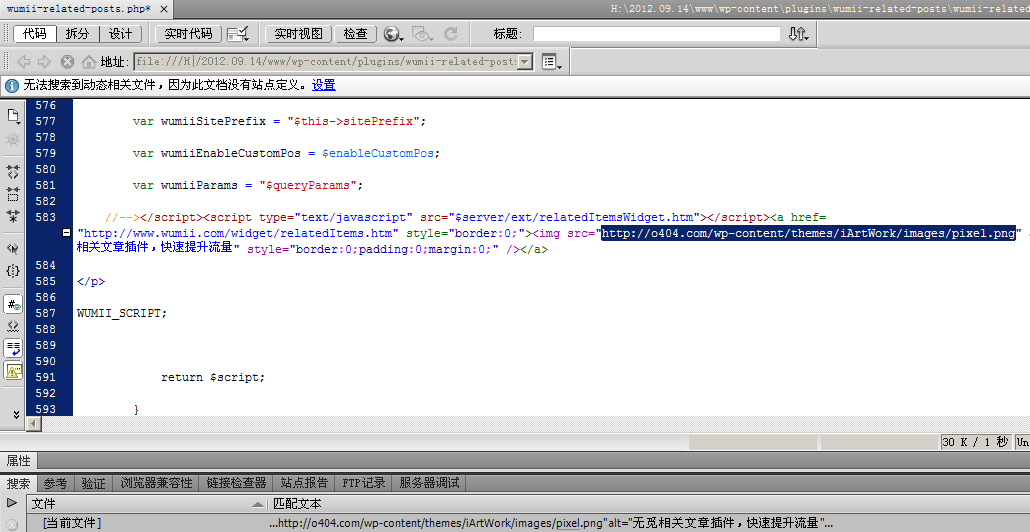Switch to 搜索 results tab

point(18,483)
